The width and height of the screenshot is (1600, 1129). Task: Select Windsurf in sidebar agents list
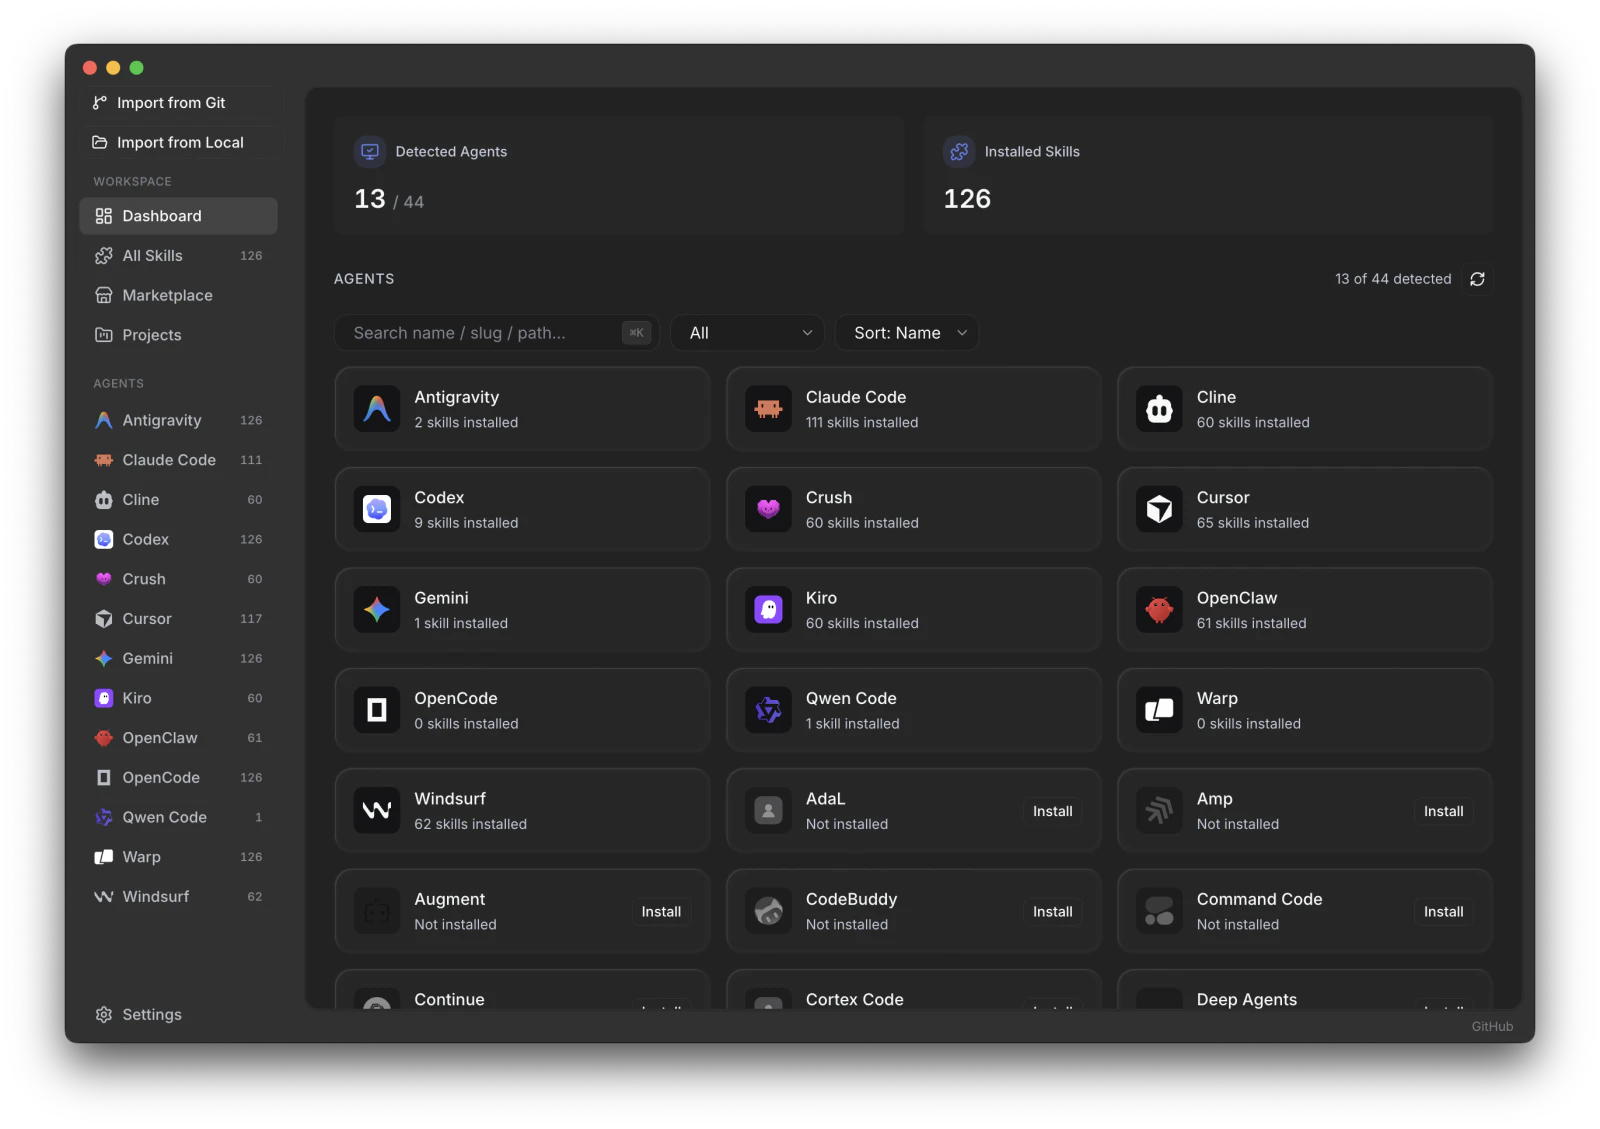pos(178,897)
